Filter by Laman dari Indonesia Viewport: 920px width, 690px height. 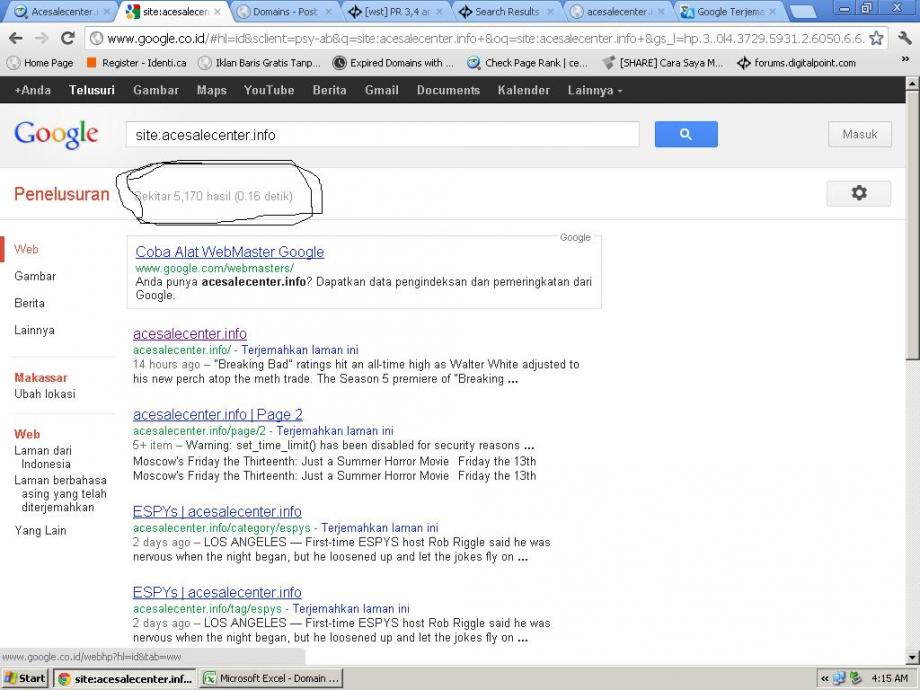pos(43,457)
